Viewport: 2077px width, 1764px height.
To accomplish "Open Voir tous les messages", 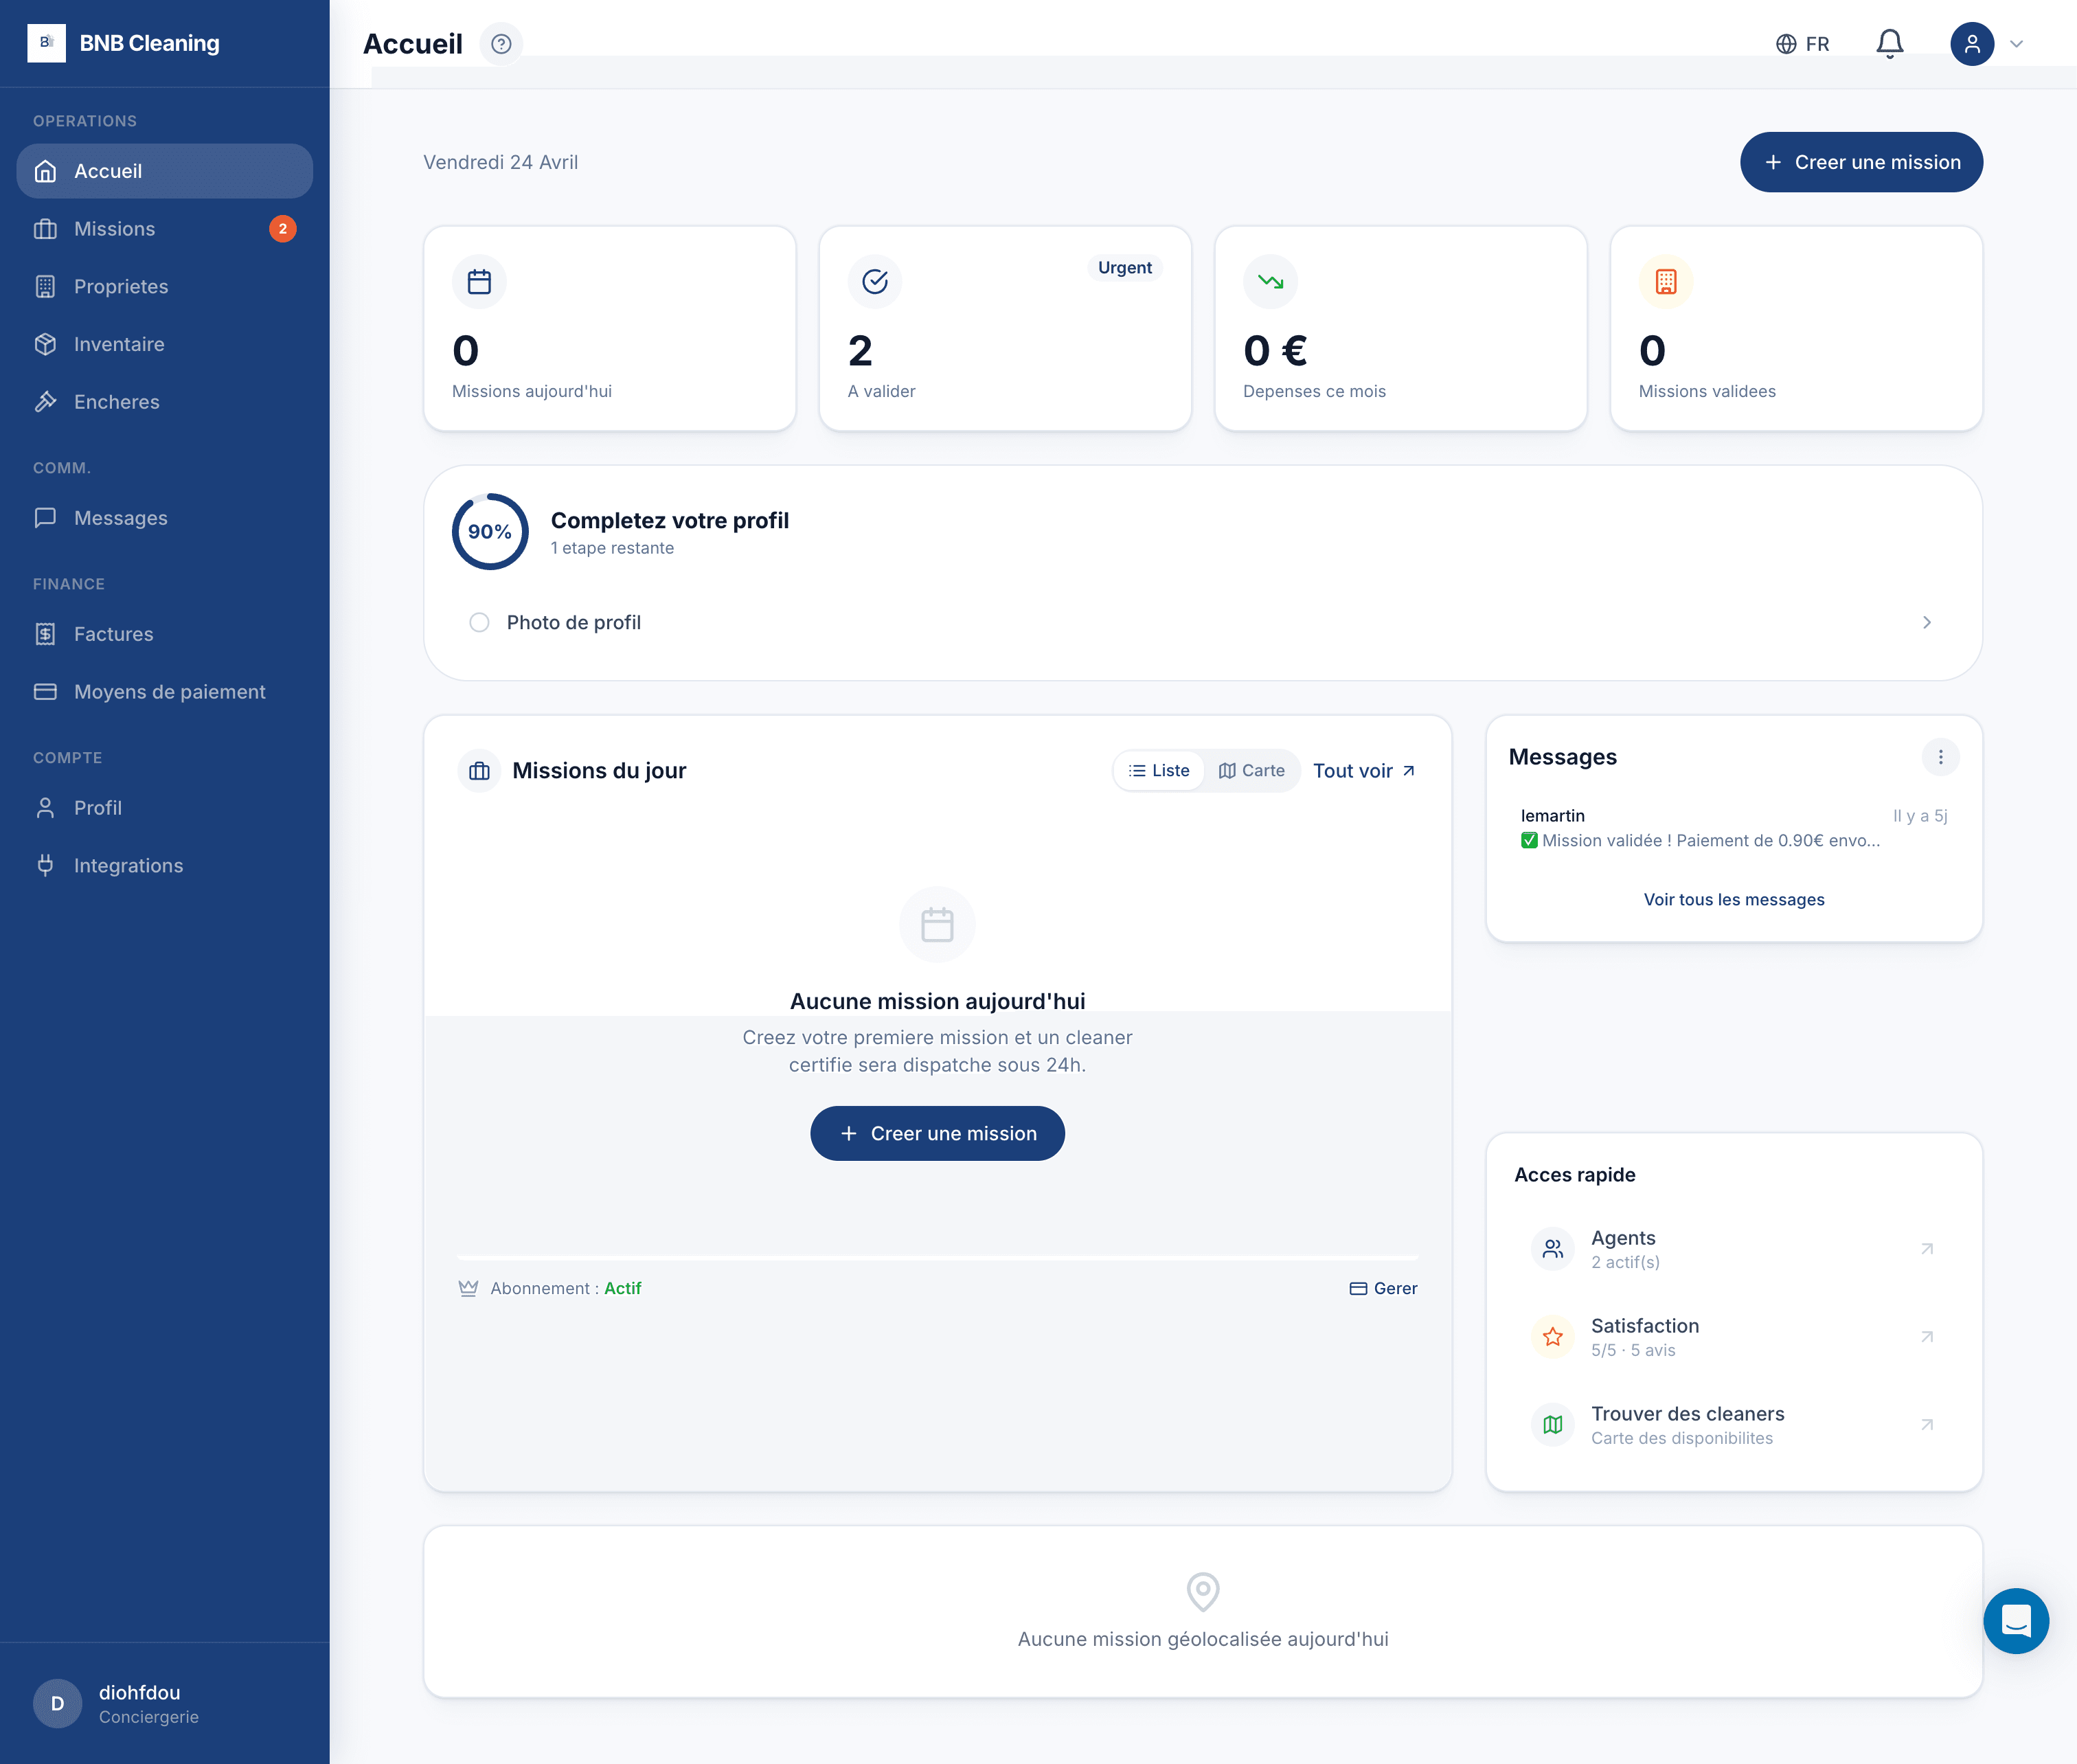I will click(1733, 899).
